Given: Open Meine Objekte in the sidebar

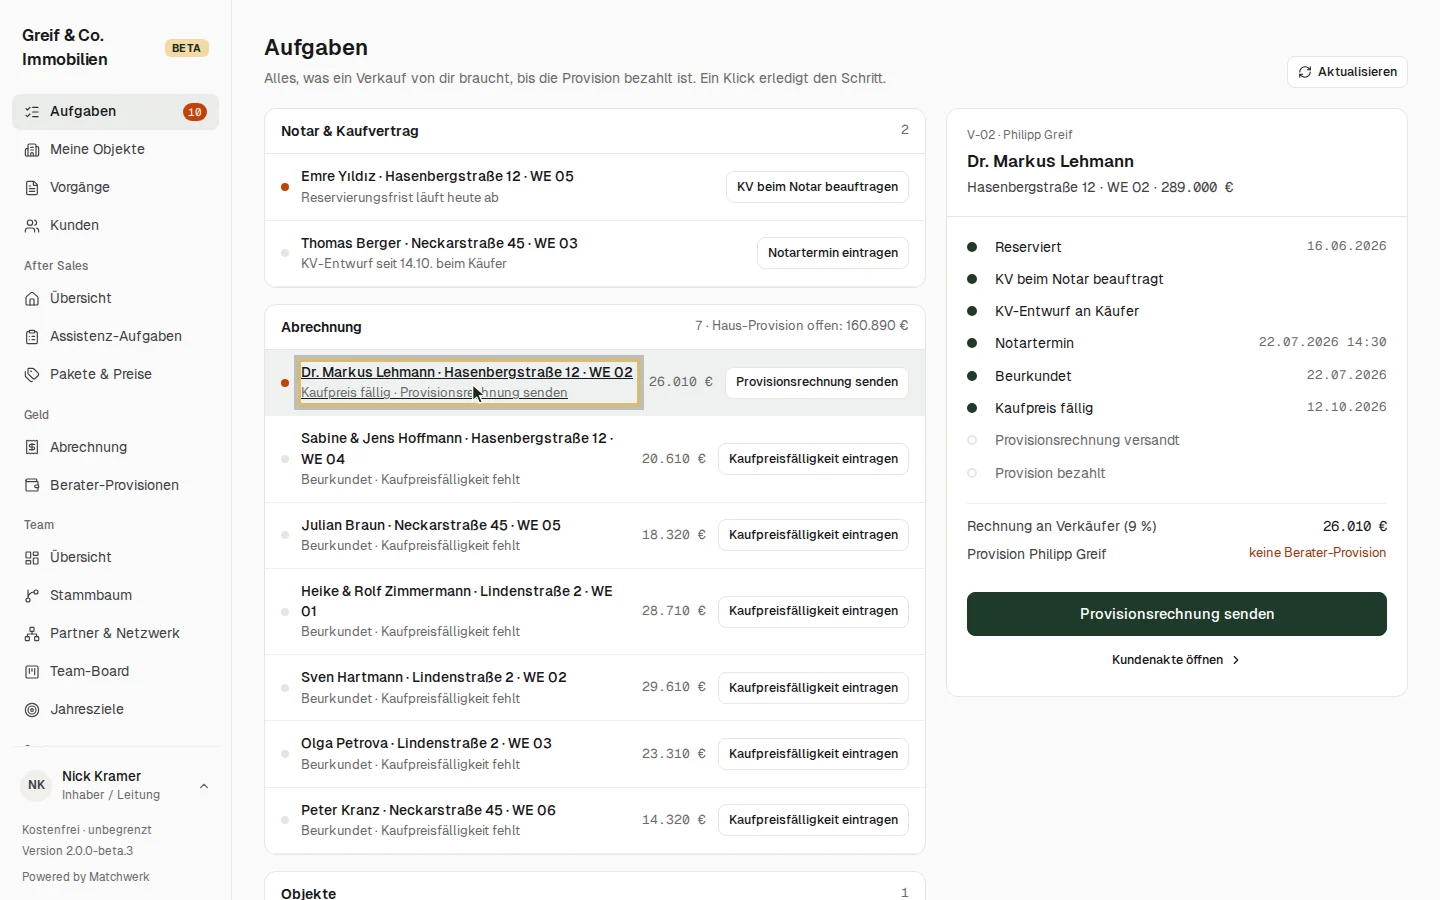Looking at the screenshot, I should point(115,150).
